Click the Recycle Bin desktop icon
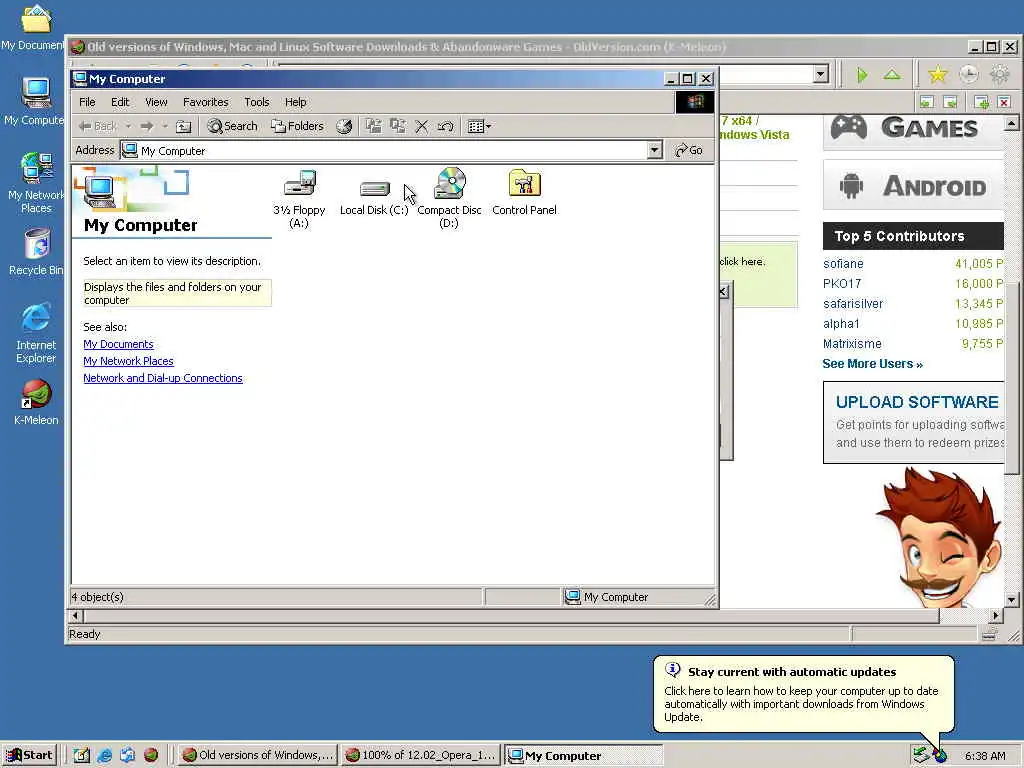1024x768 pixels. tap(37, 251)
